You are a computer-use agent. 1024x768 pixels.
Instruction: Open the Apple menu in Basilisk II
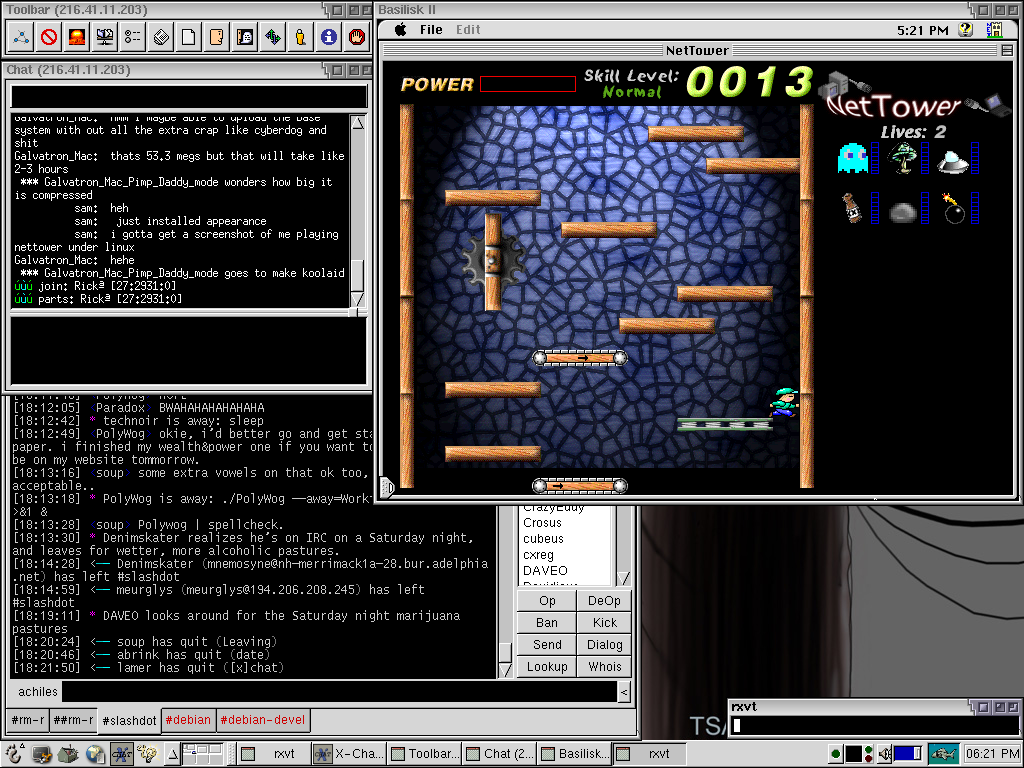(x=400, y=30)
